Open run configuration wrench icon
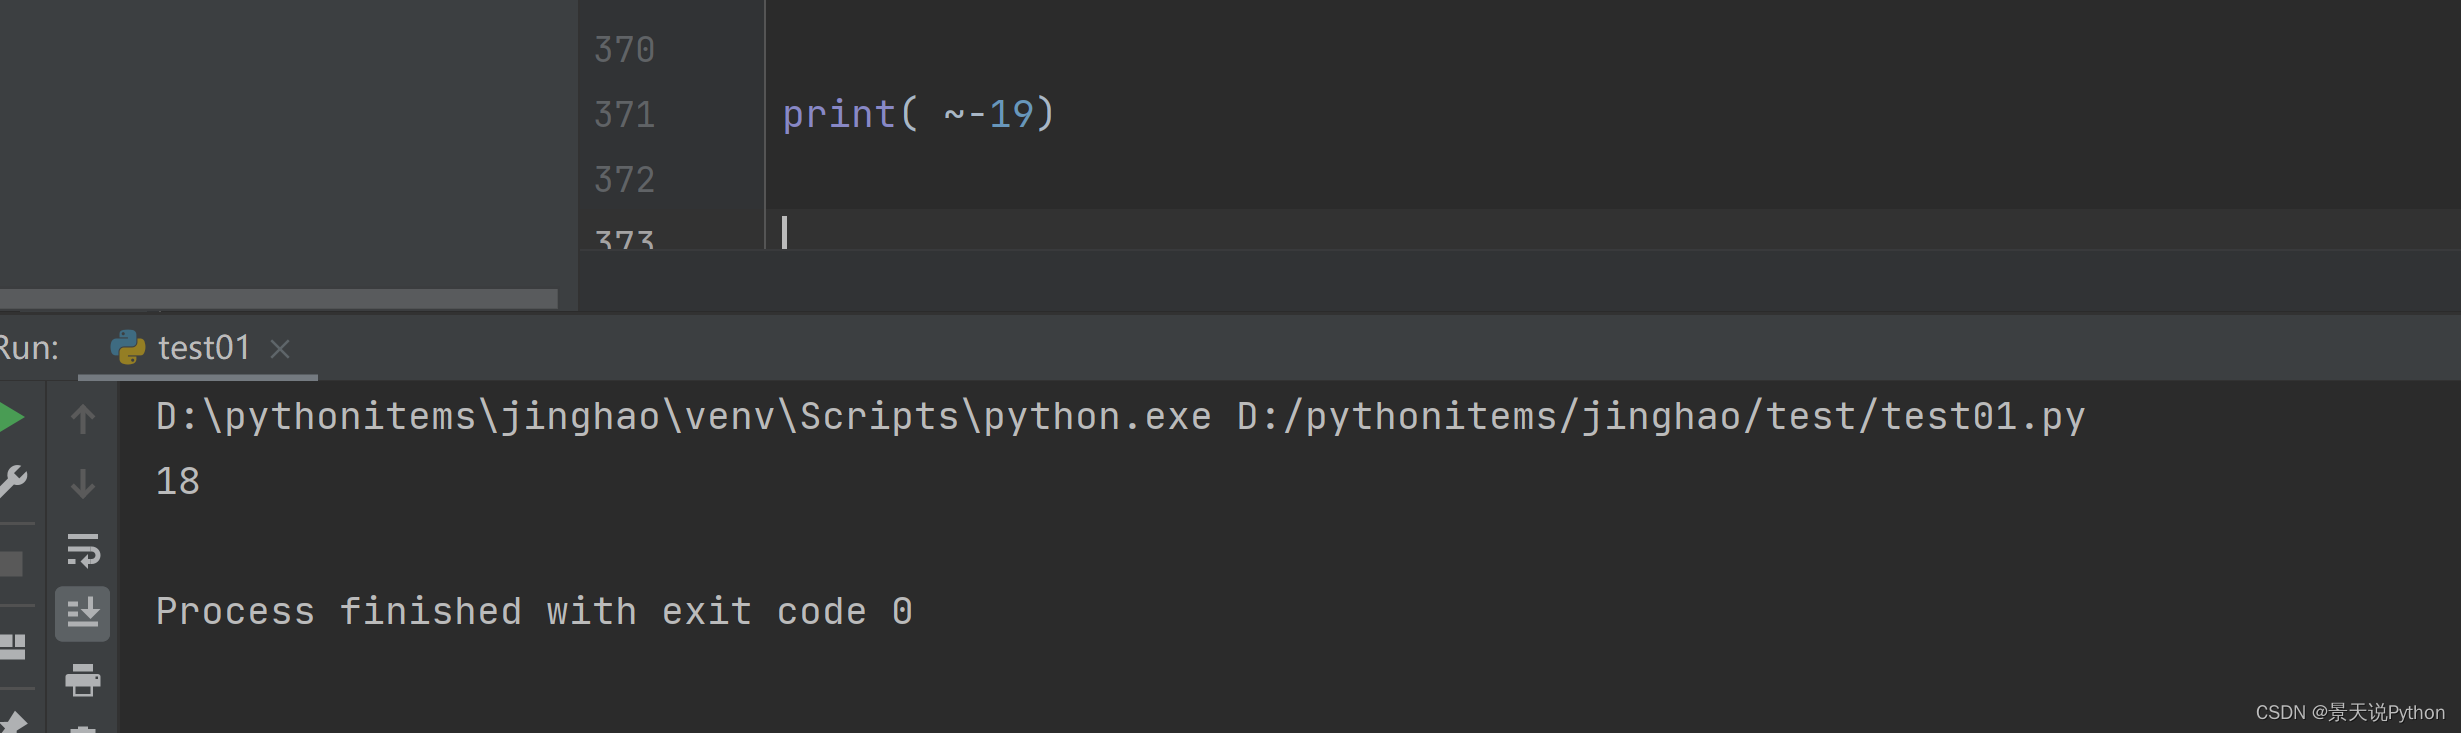The width and height of the screenshot is (2461, 733). pyautogui.click(x=12, y=482)
